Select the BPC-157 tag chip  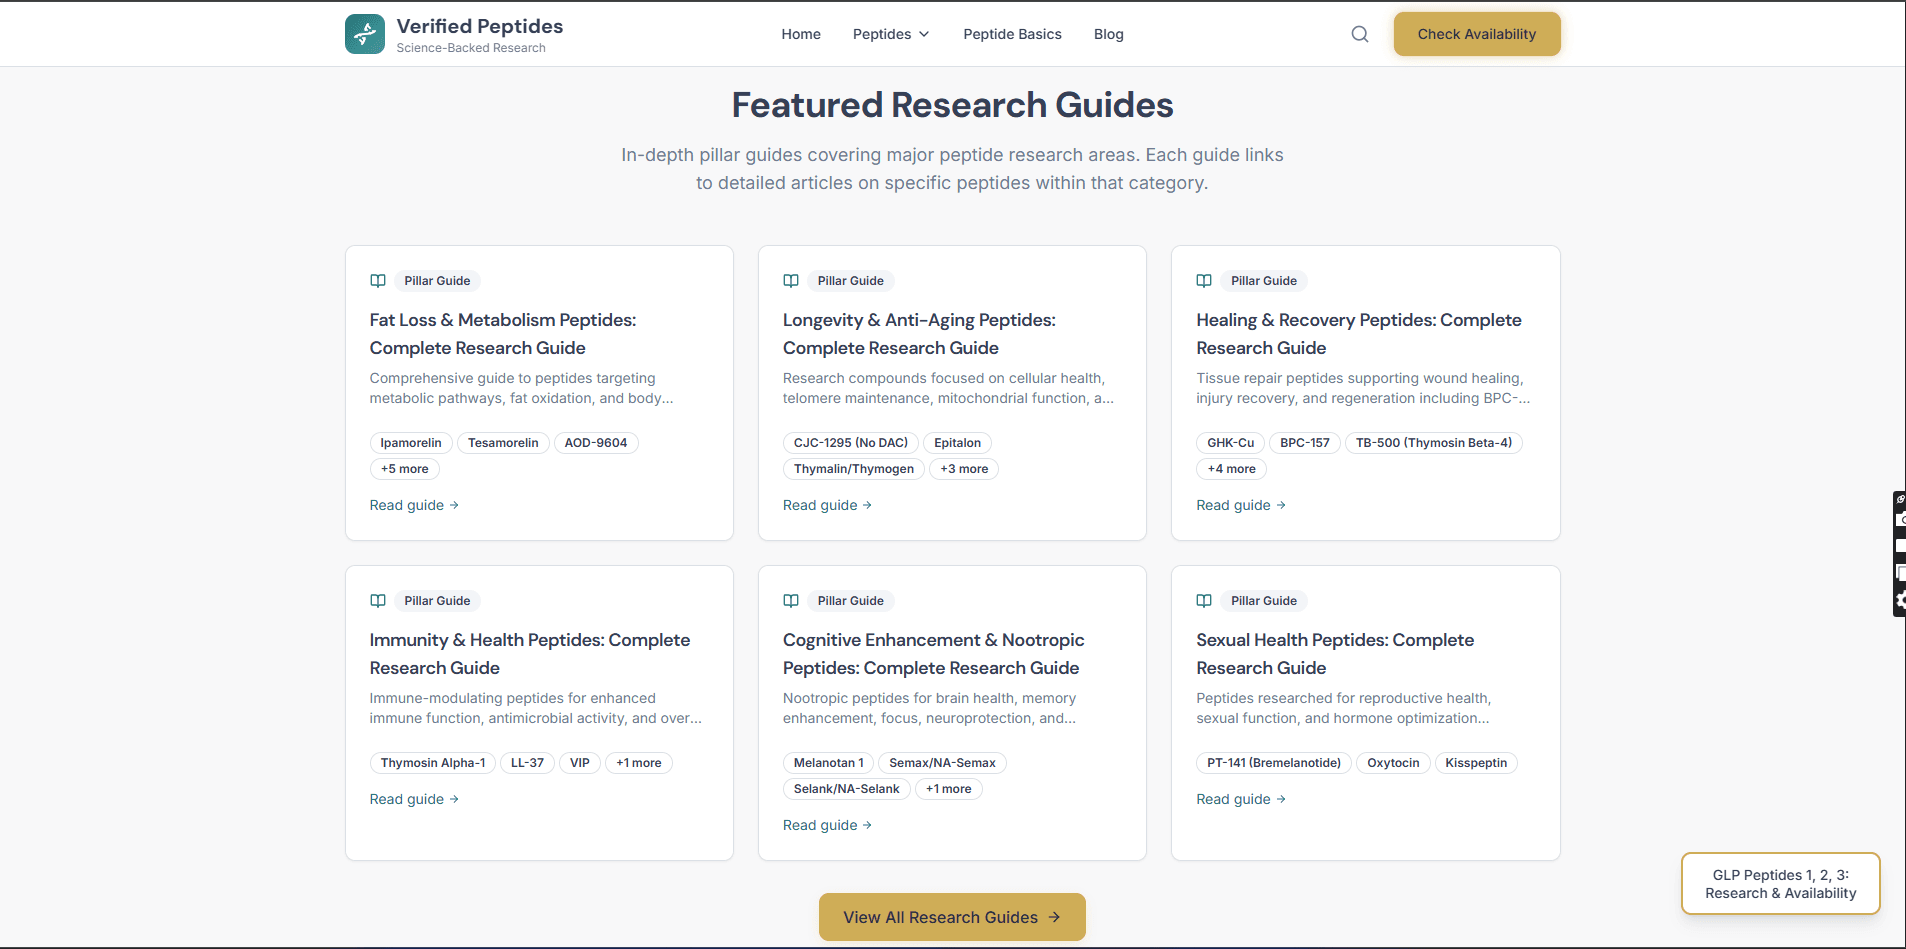pyautogui.click(x=1305, y=442)
